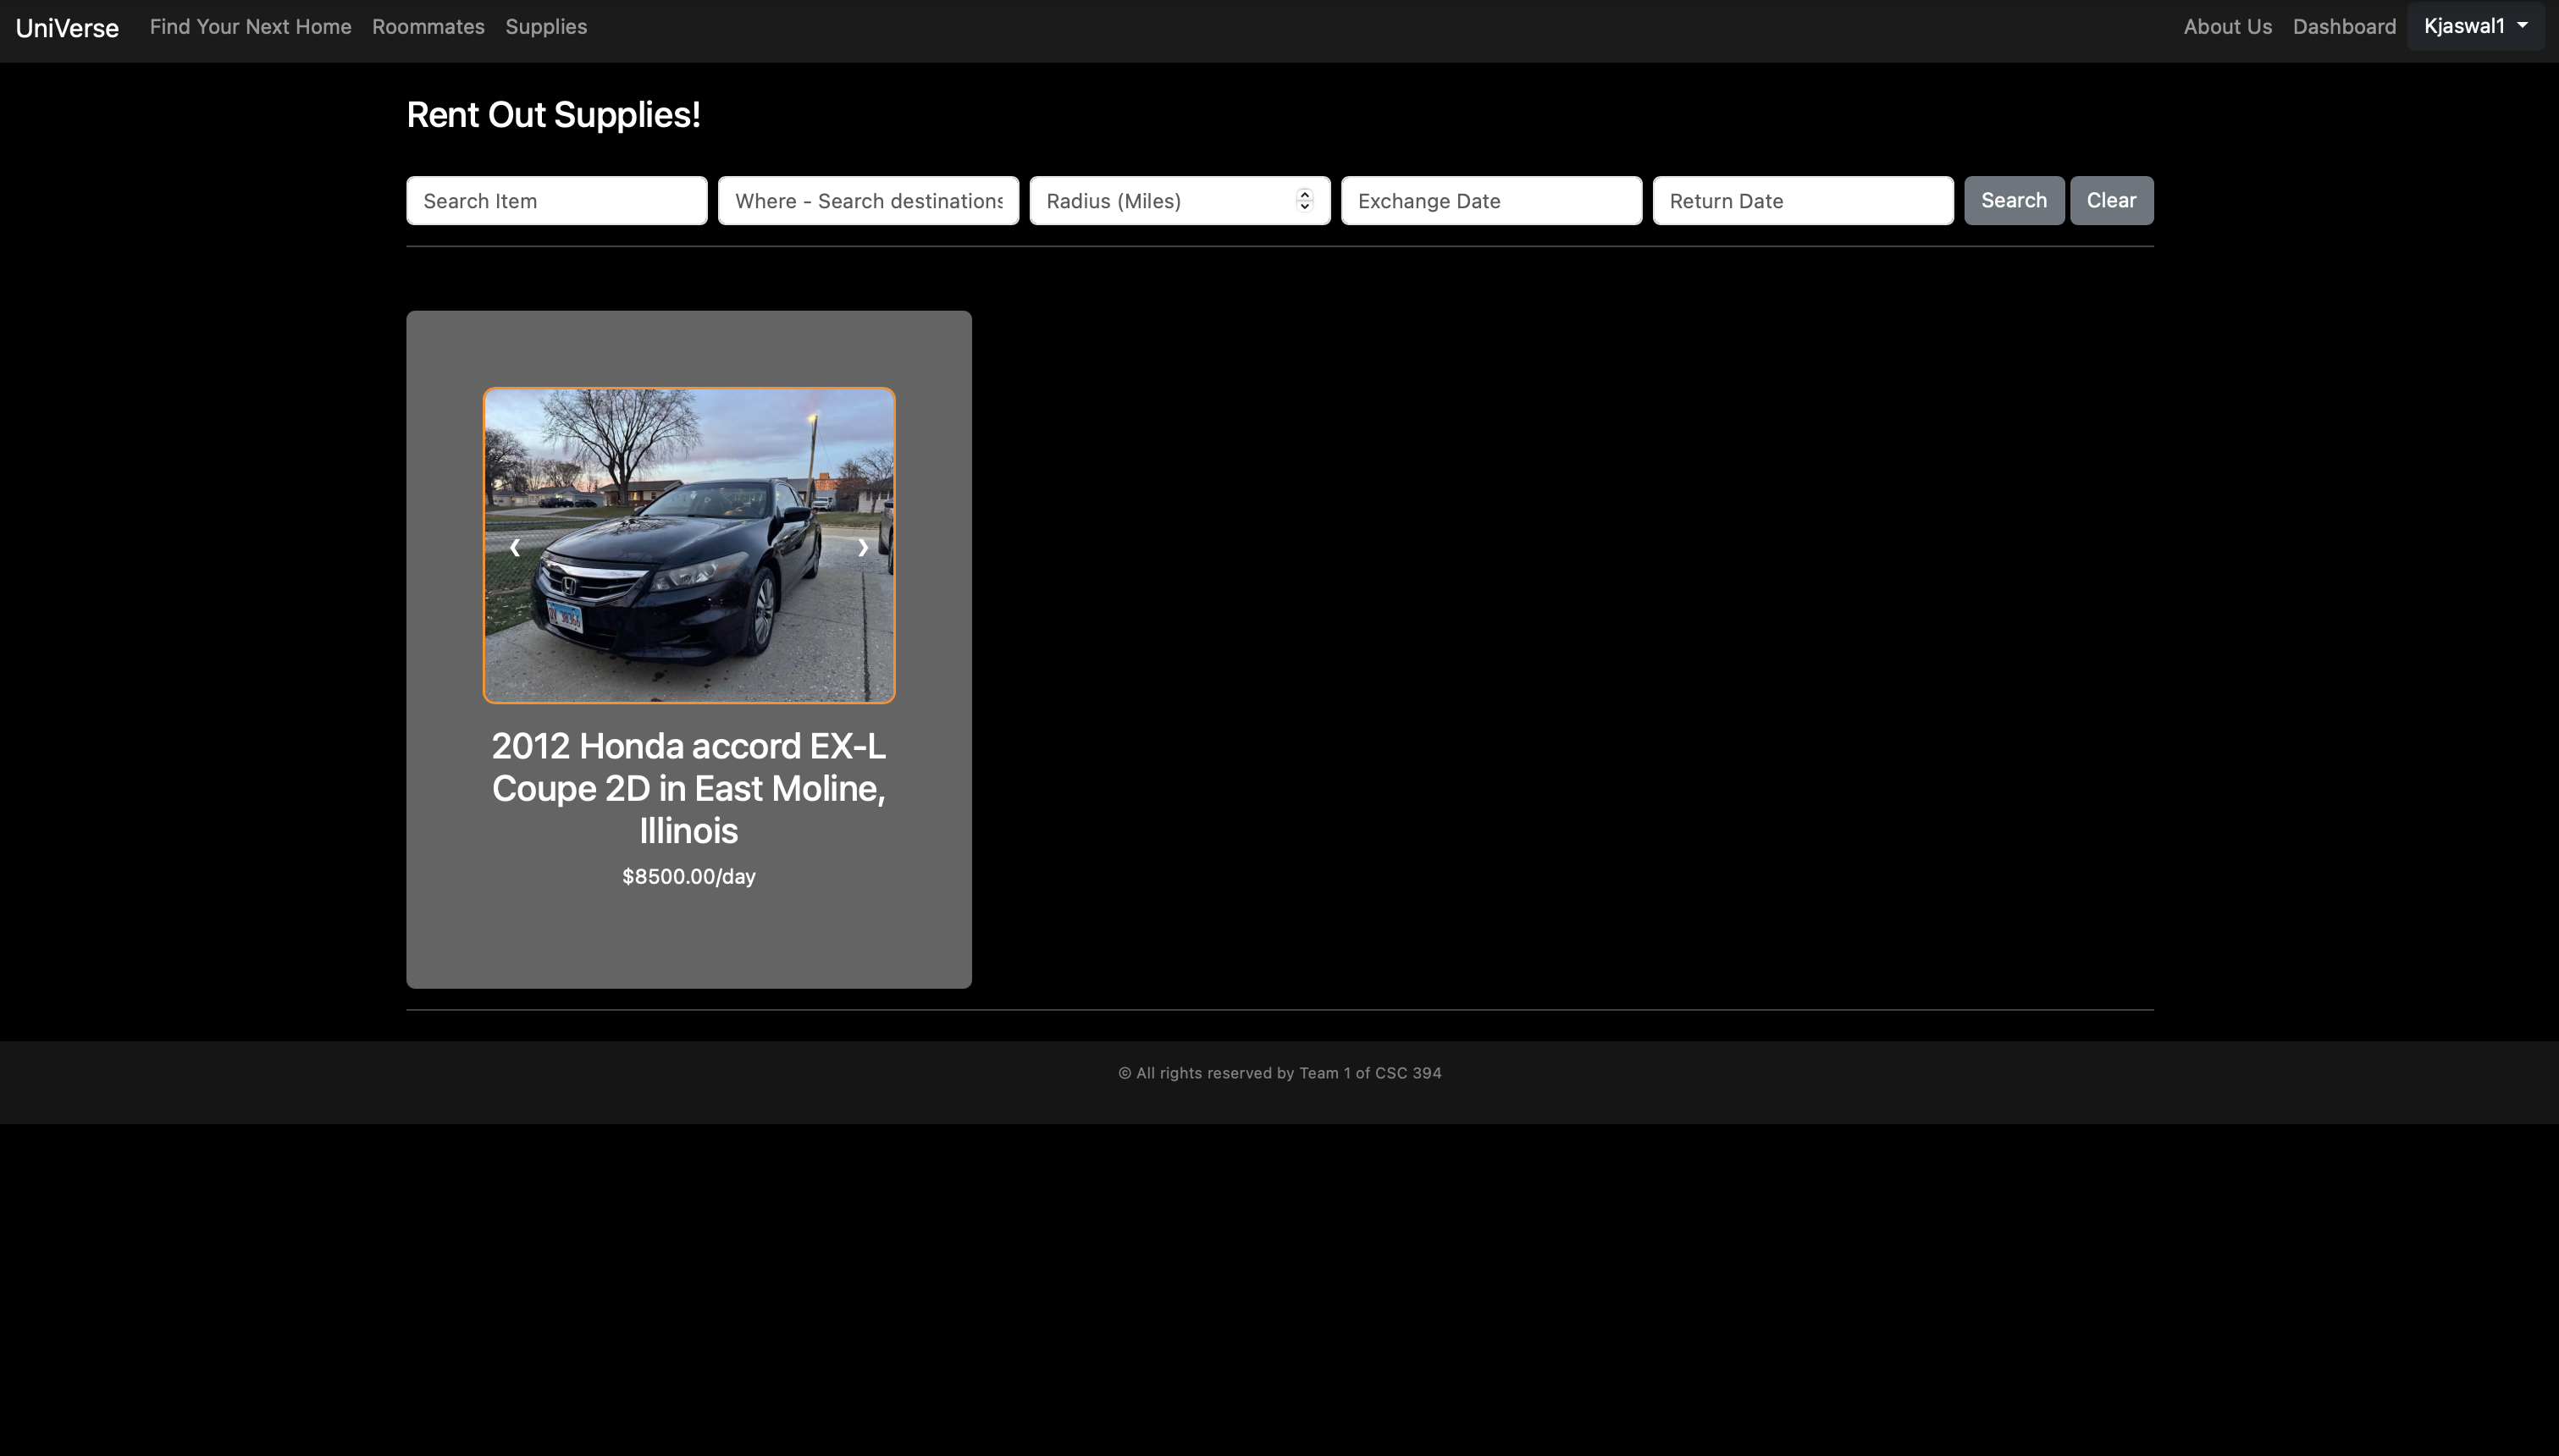The height and width of the screenshot is (1456, 2559).
Task: Open the Exchange Date picker field
Action: click(x=1490, y=201)
